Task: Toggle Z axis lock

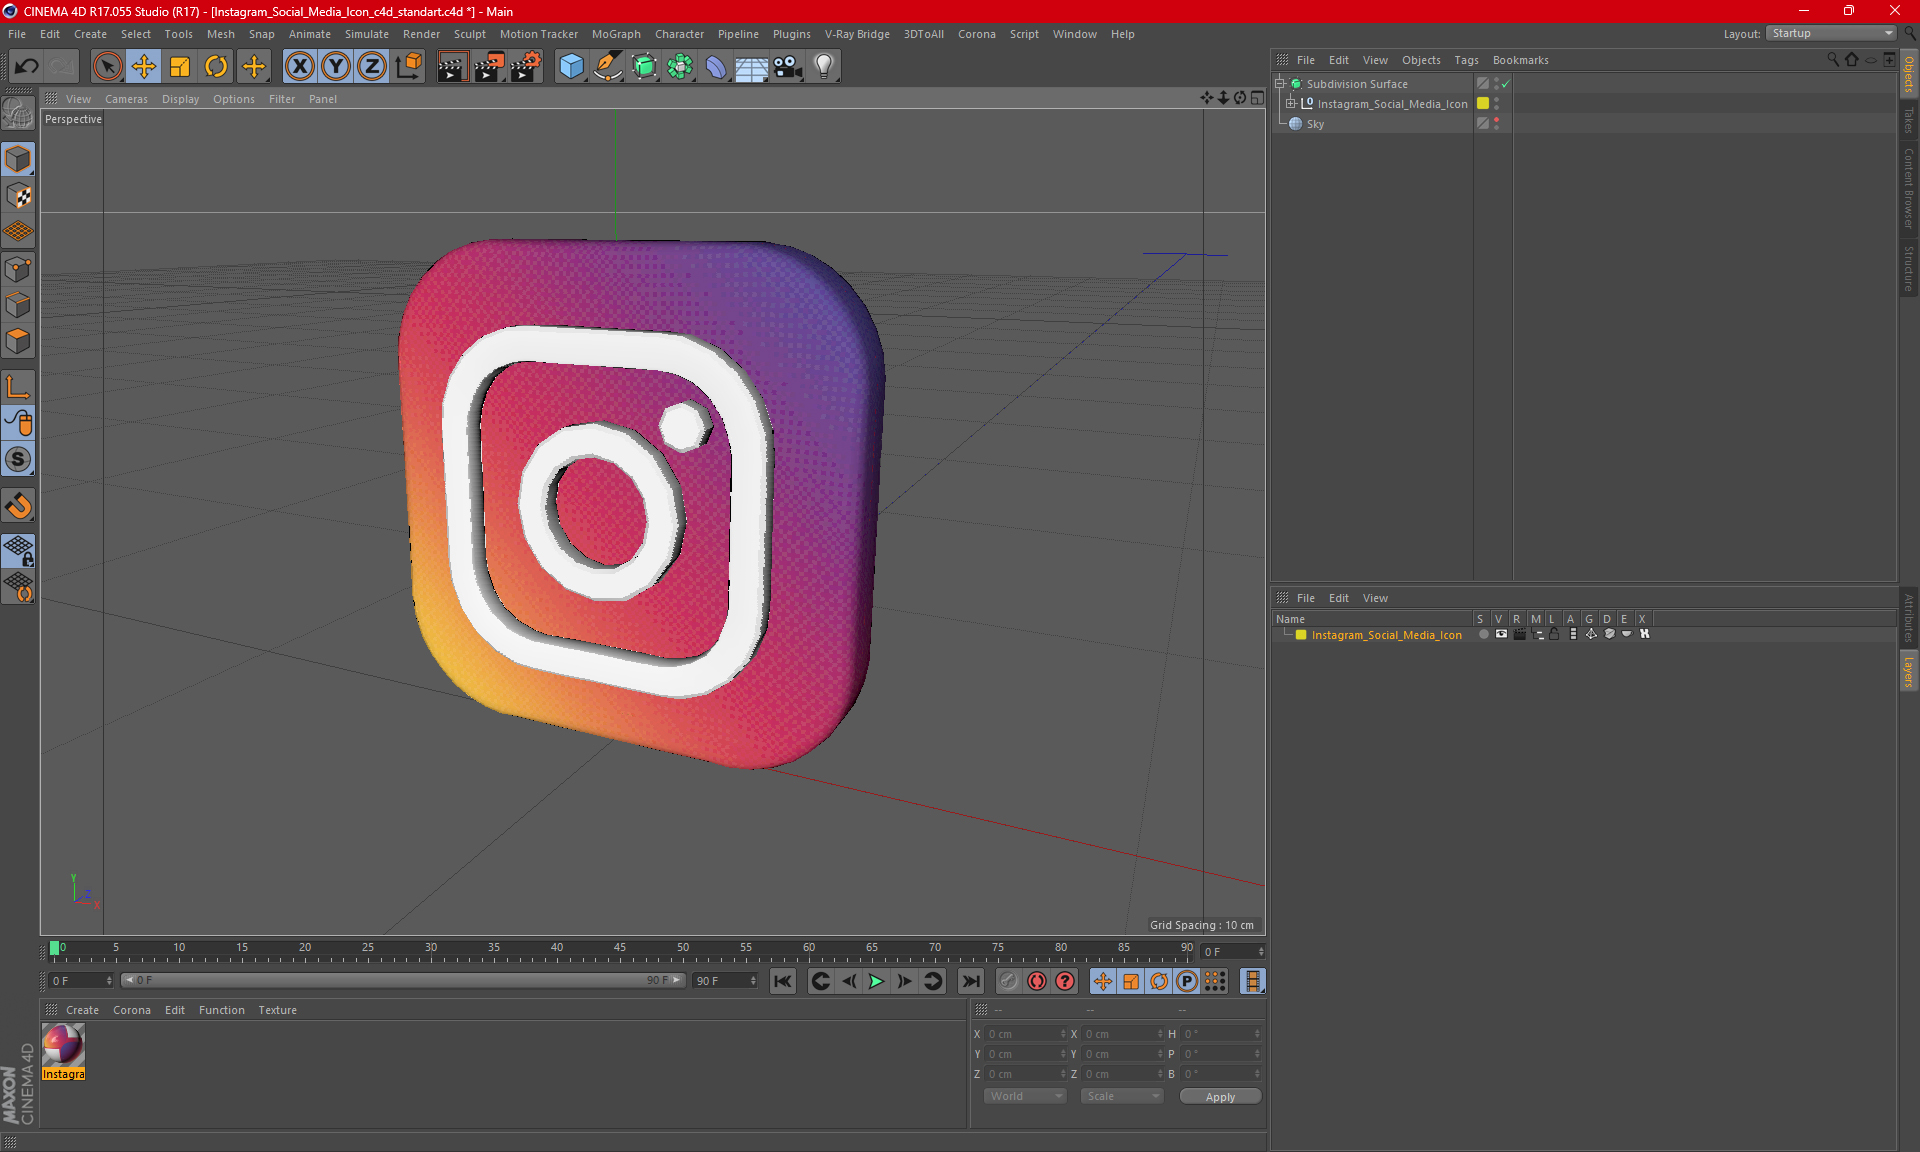Action: click(x=372, y=66)
